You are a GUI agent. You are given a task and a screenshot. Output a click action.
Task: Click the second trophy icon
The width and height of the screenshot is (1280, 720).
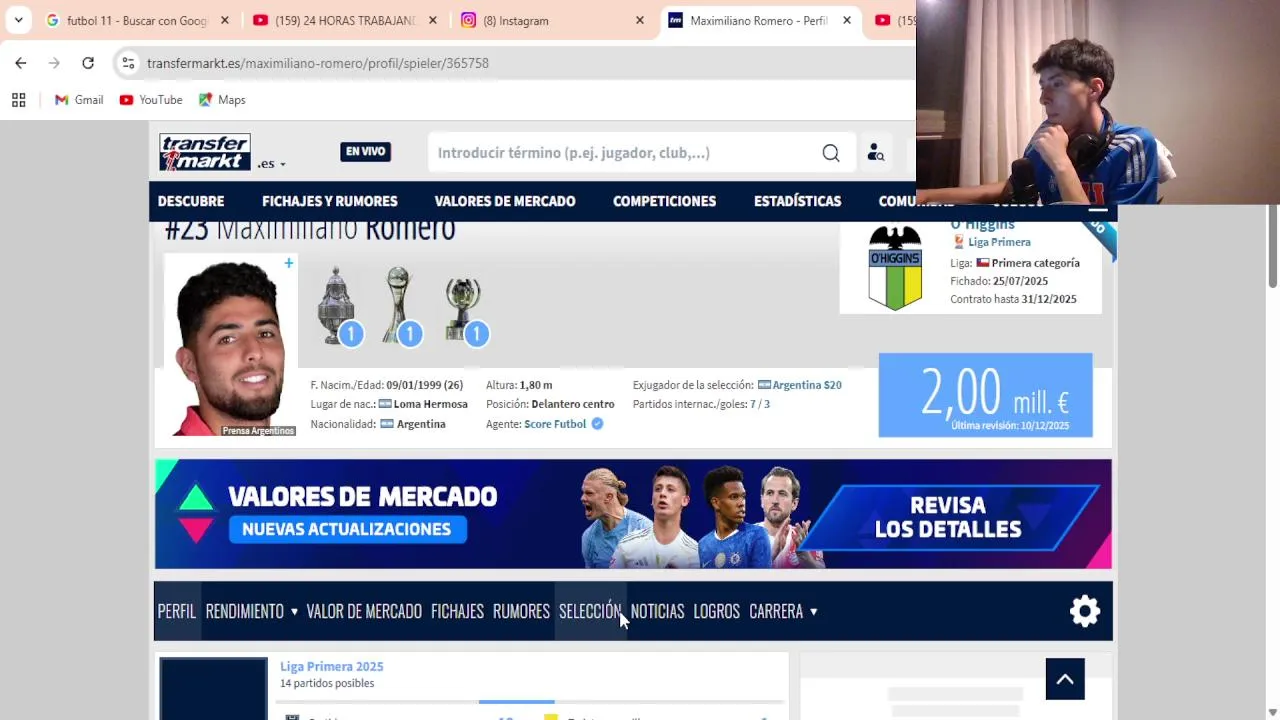[400, 306]
